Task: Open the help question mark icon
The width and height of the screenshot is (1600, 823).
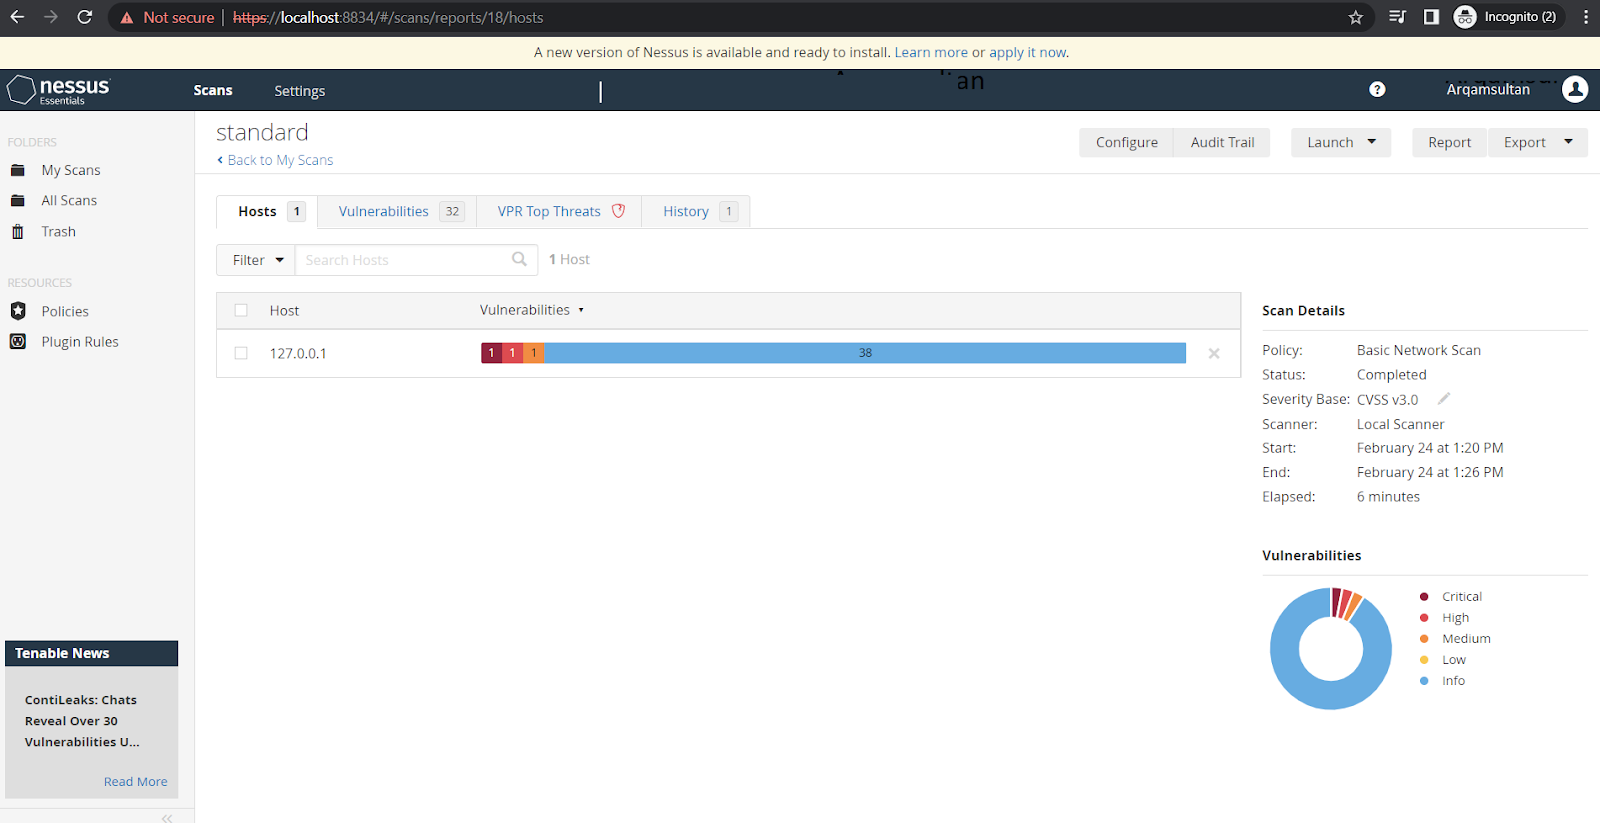Action: [1377, 90]
